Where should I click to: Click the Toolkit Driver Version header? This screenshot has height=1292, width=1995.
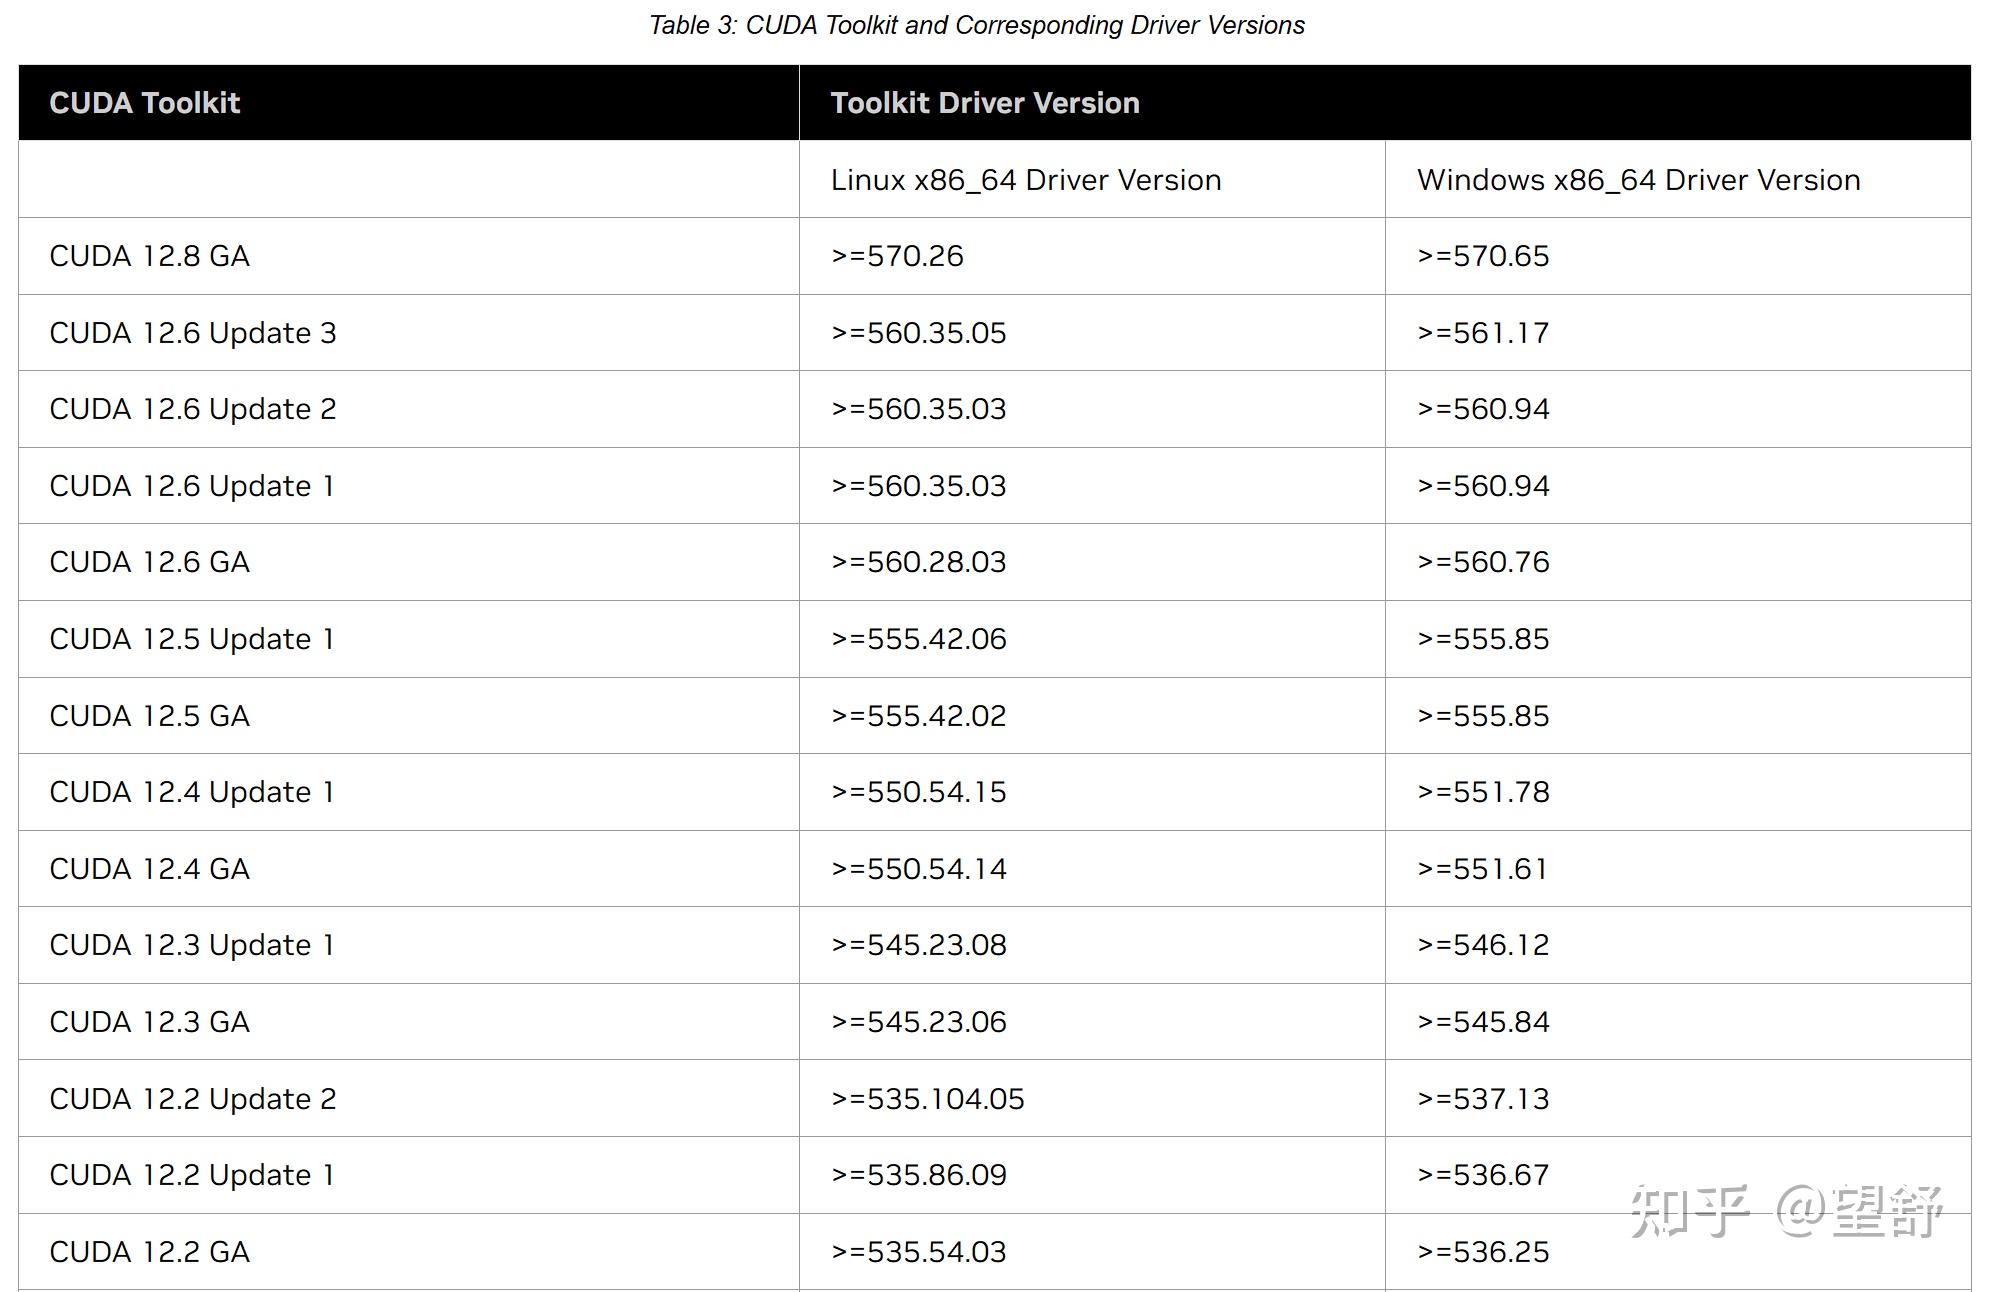(x=984, y=103)
